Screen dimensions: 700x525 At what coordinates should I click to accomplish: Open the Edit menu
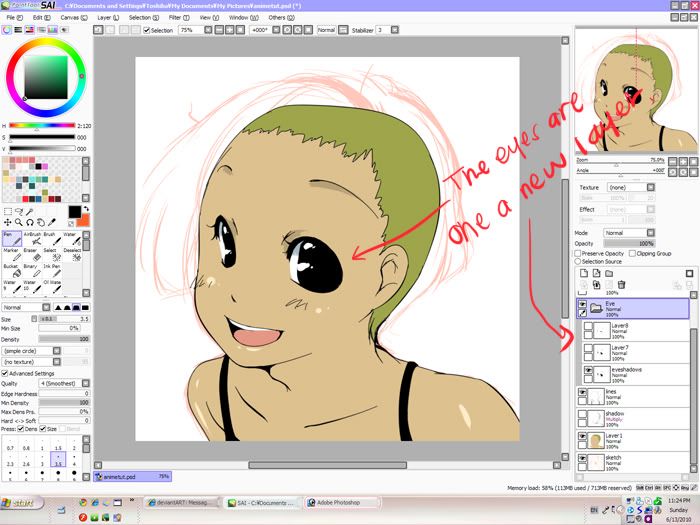coord(41,17)
